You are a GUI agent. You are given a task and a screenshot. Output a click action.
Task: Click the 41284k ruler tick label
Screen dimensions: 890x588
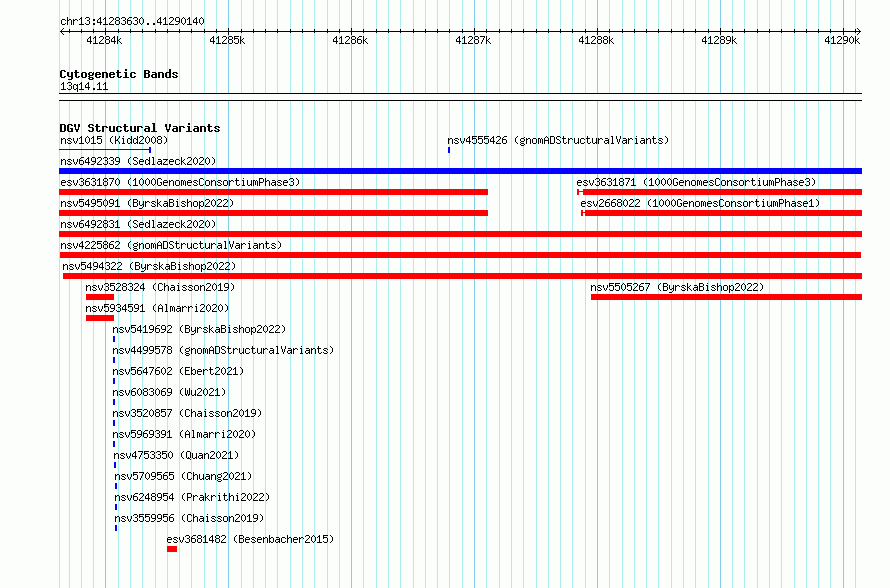tap(104, 40)
